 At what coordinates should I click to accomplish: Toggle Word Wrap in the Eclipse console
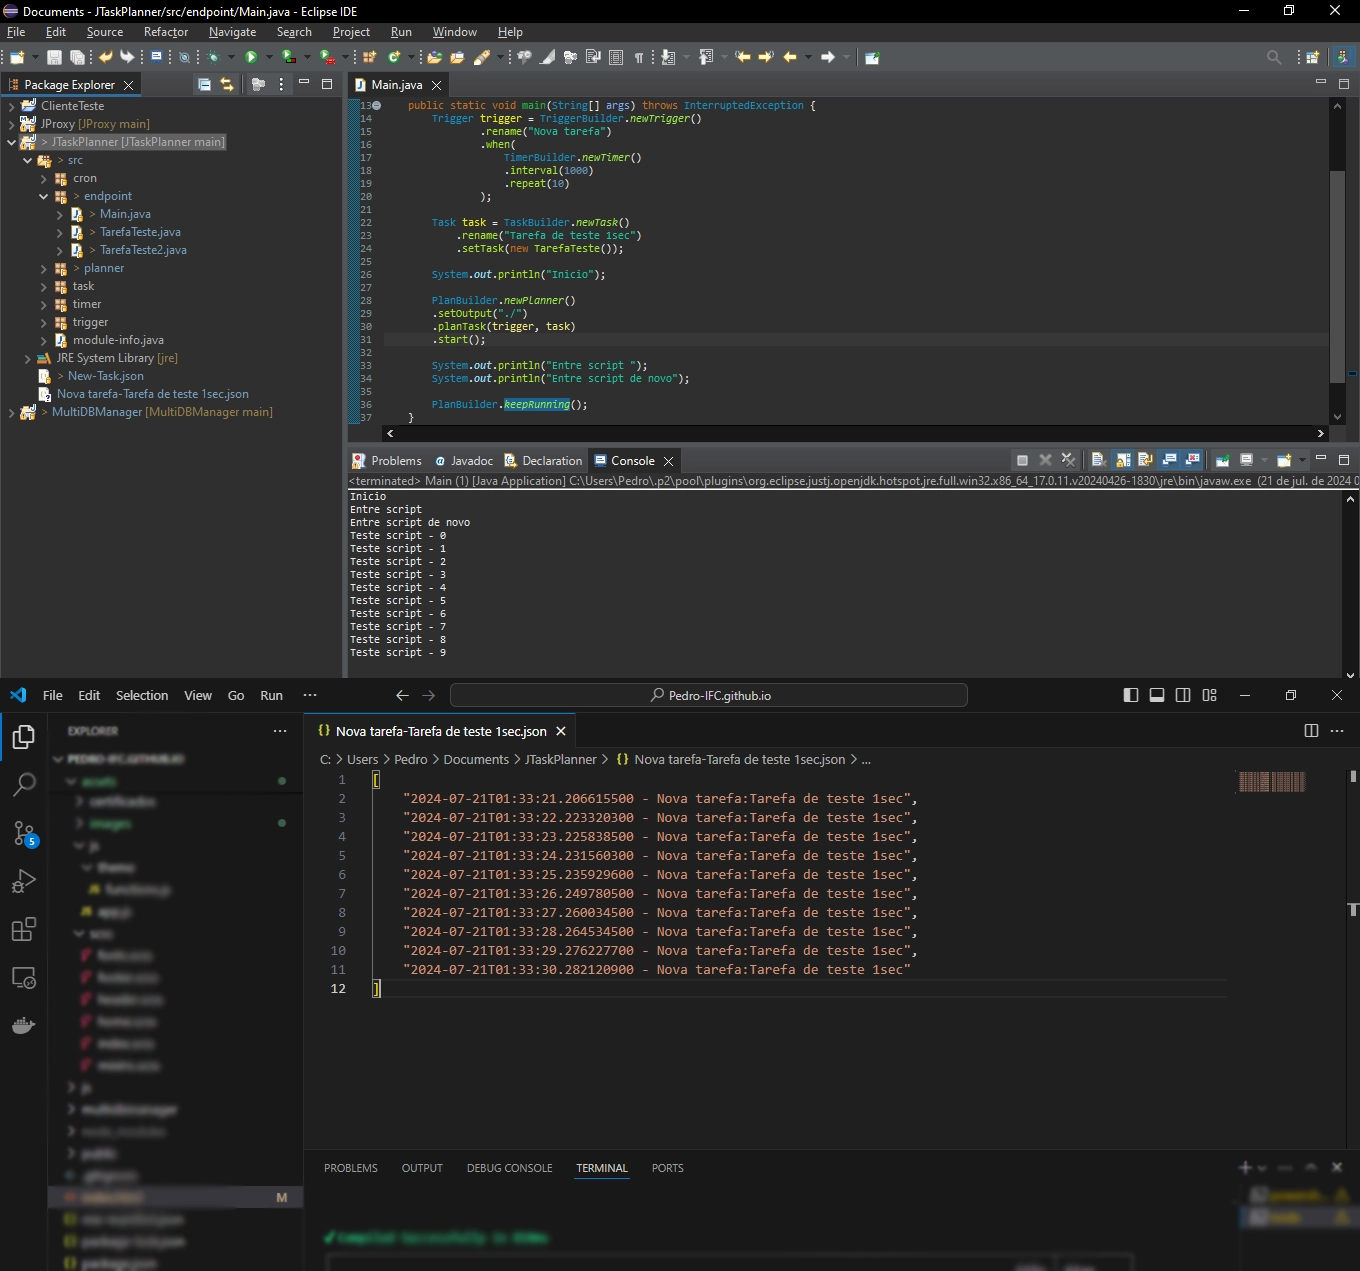coord(1145,460)
